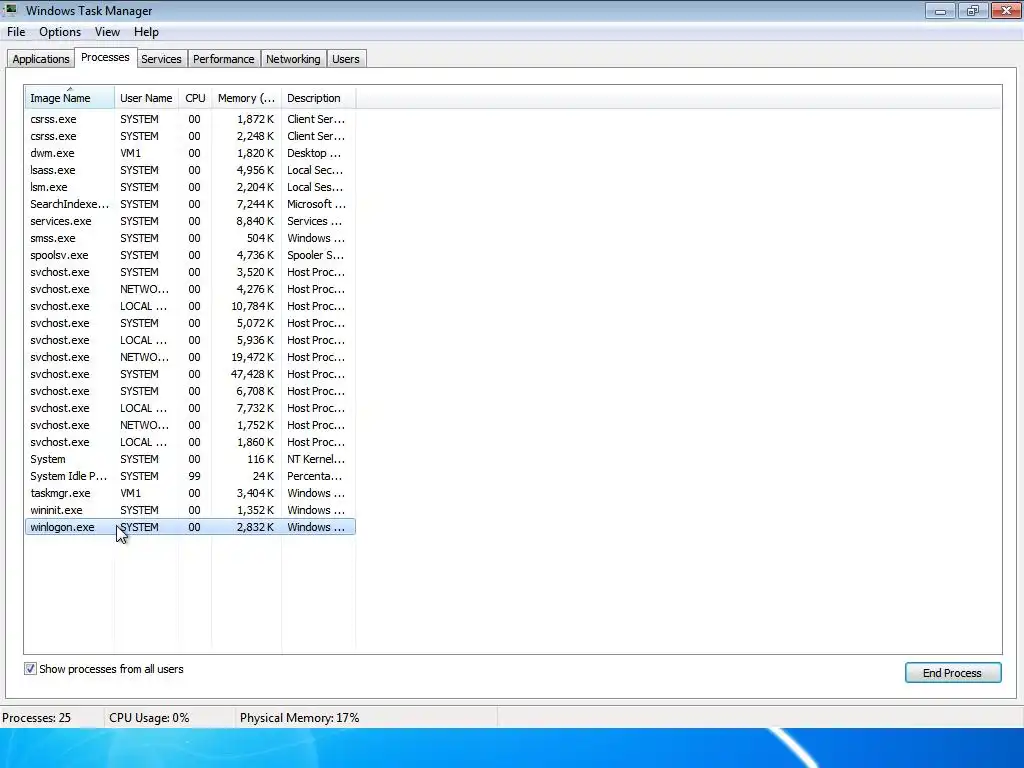Click the Processes: 25 status bar entry
The height and width of the screenshot is (768, 1024).
[x=37, y=718]
